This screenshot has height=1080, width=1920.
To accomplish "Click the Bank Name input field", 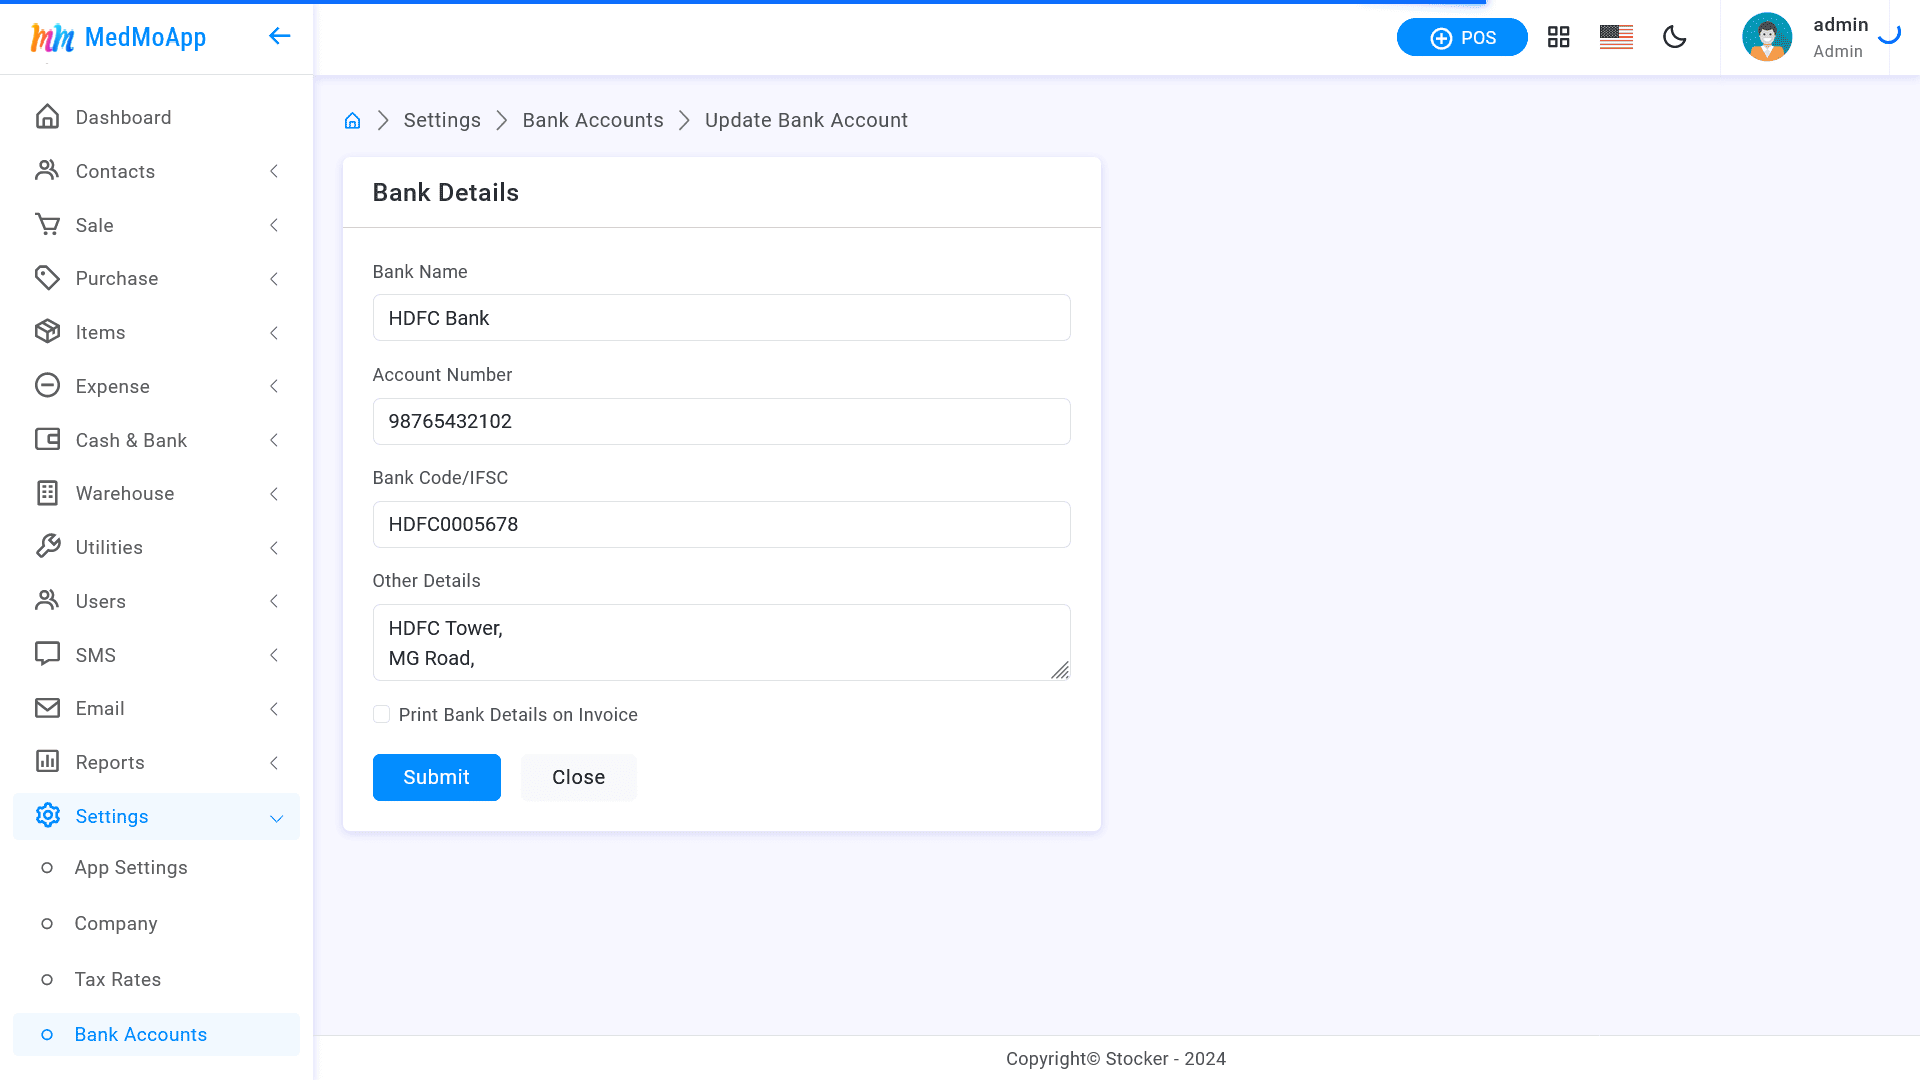I will point(721,318).
